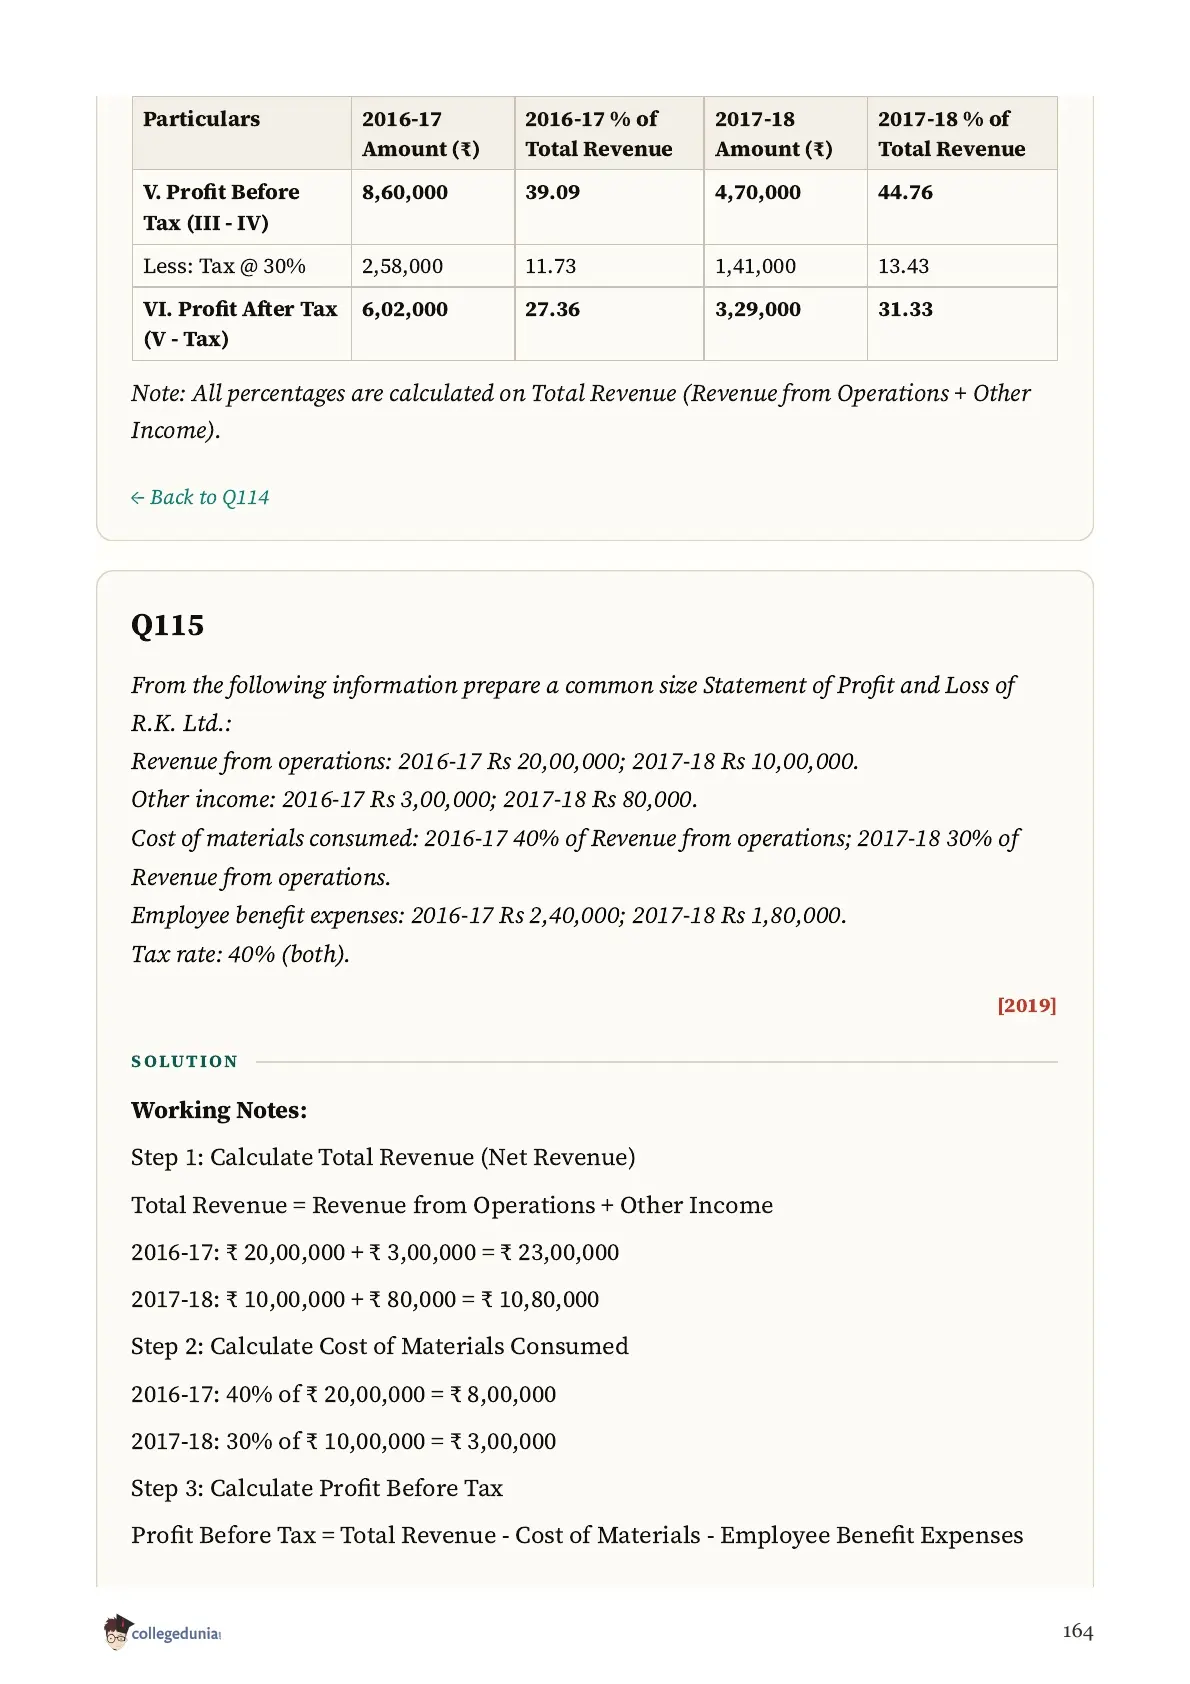Click the note about percentages on Total Revenue
This screenshot has width=1190, height=1684.
580,411
